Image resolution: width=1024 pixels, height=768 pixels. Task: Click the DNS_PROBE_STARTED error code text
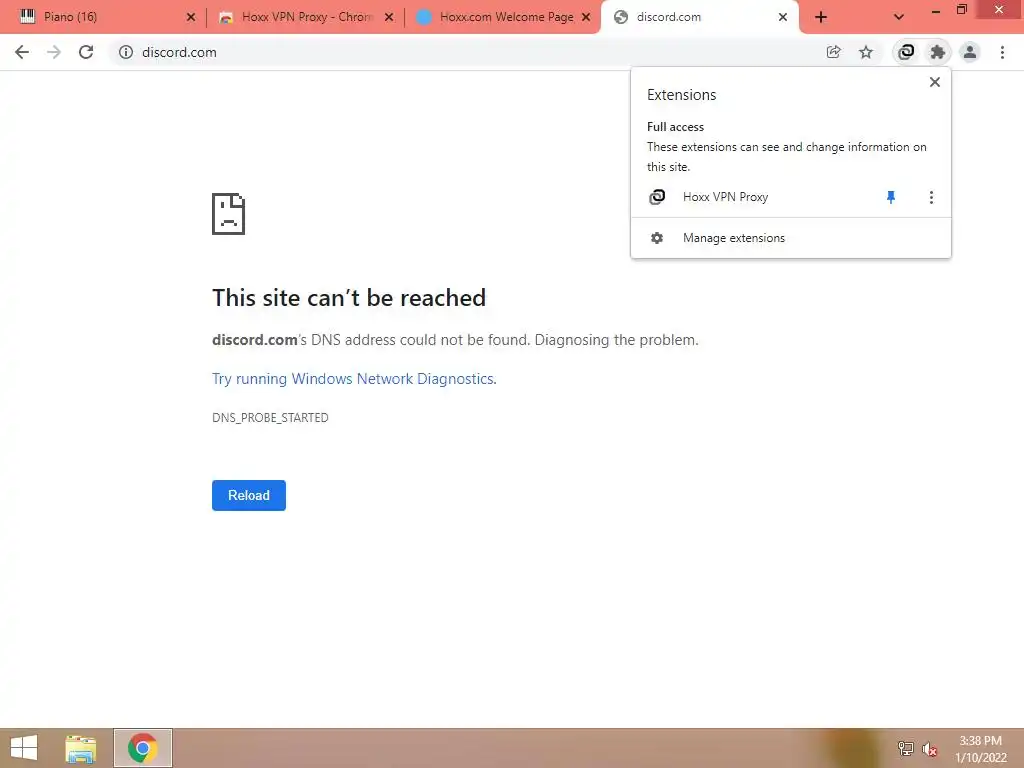coord(270,418)
